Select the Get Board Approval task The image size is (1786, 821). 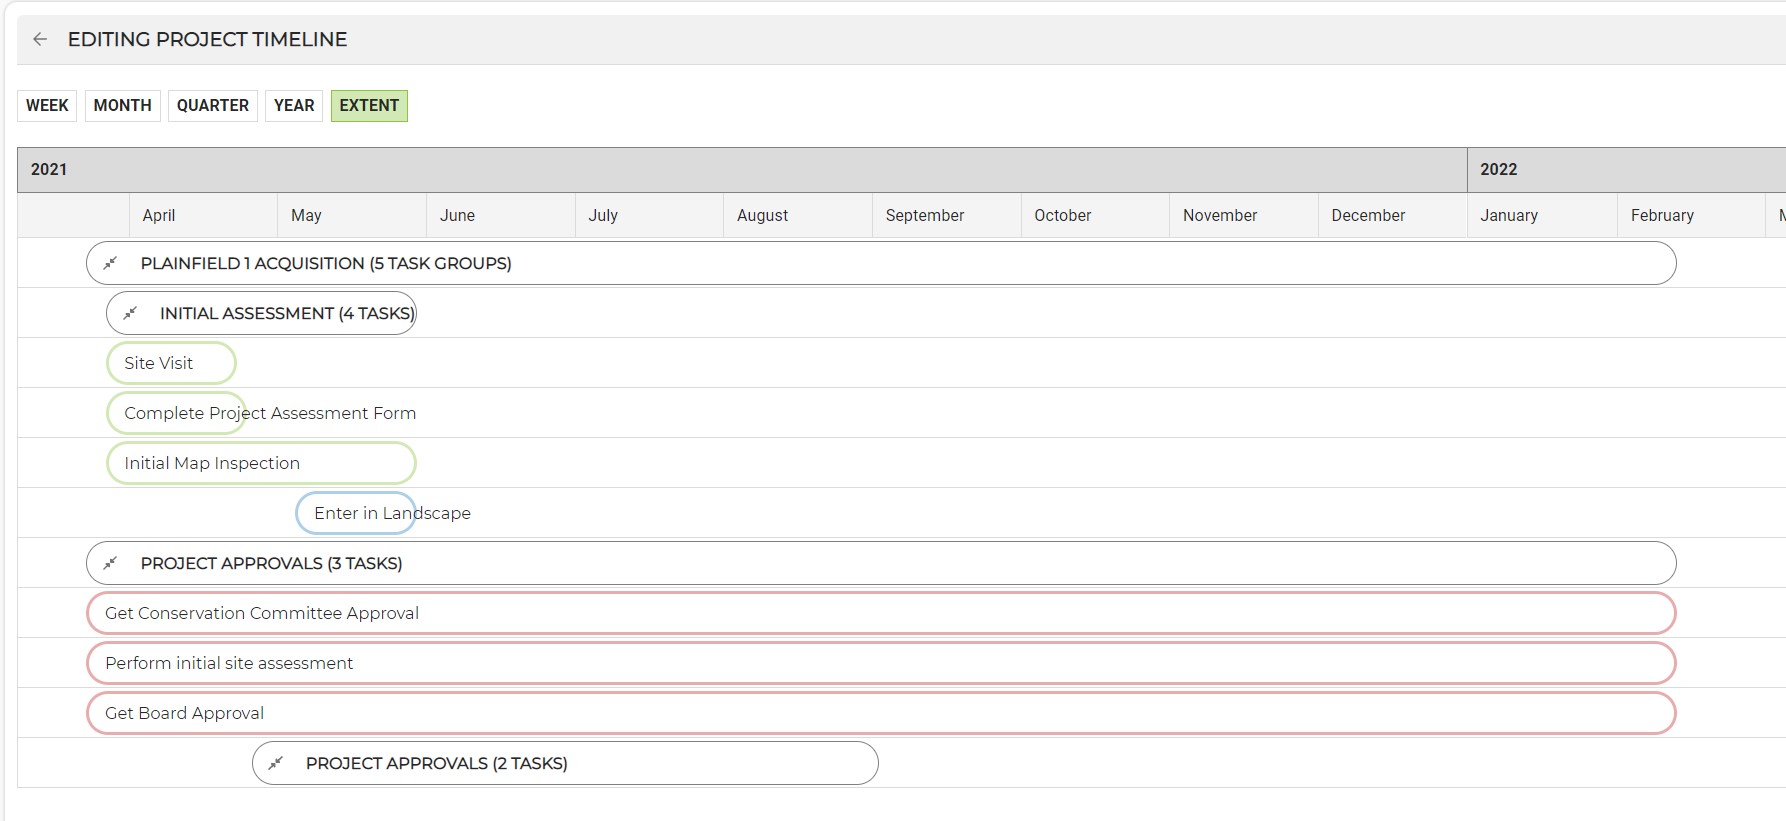(880, 713)
